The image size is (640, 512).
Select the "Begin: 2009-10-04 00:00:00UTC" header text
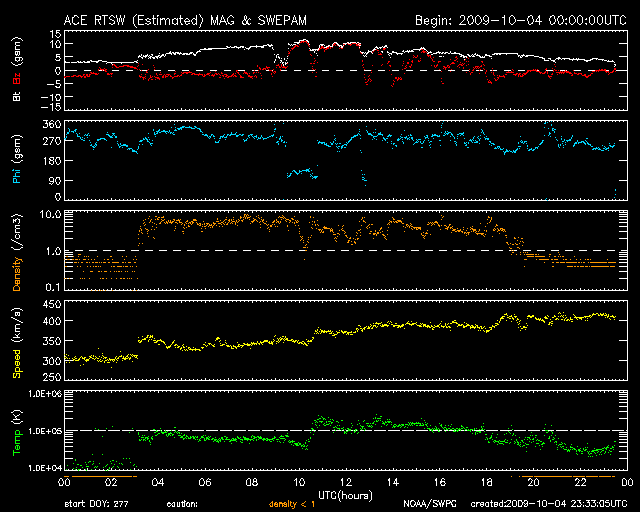(521, 20)
